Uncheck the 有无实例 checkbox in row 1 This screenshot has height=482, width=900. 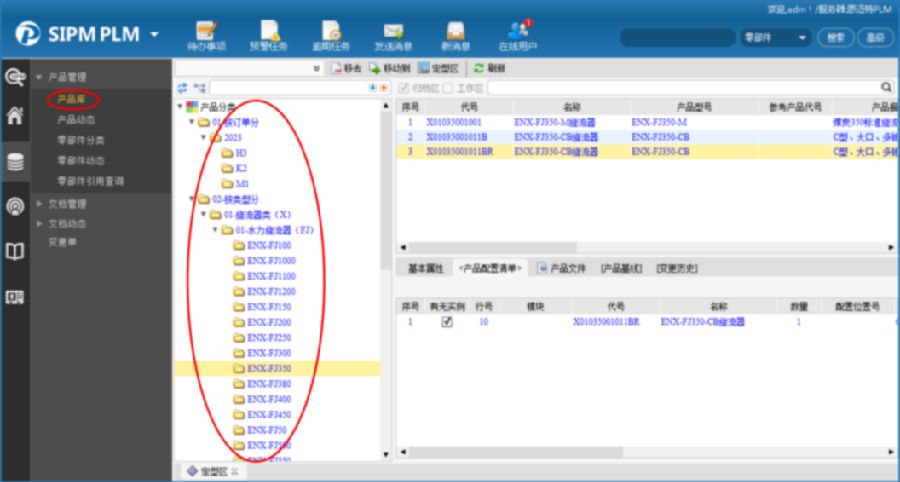[x=447, y=322]
